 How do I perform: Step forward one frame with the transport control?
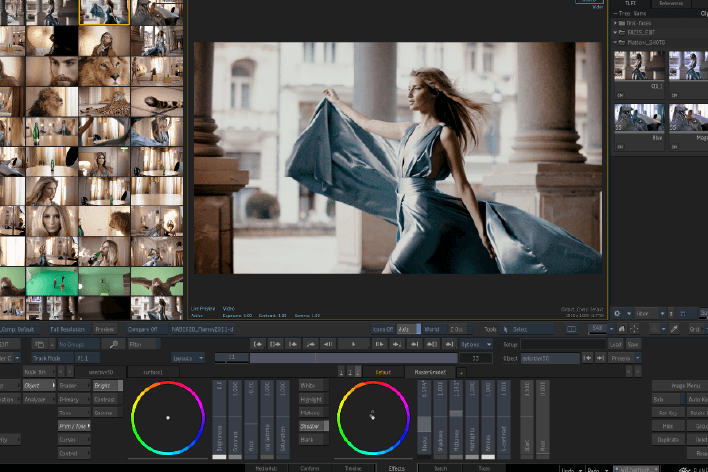point(379,344)
